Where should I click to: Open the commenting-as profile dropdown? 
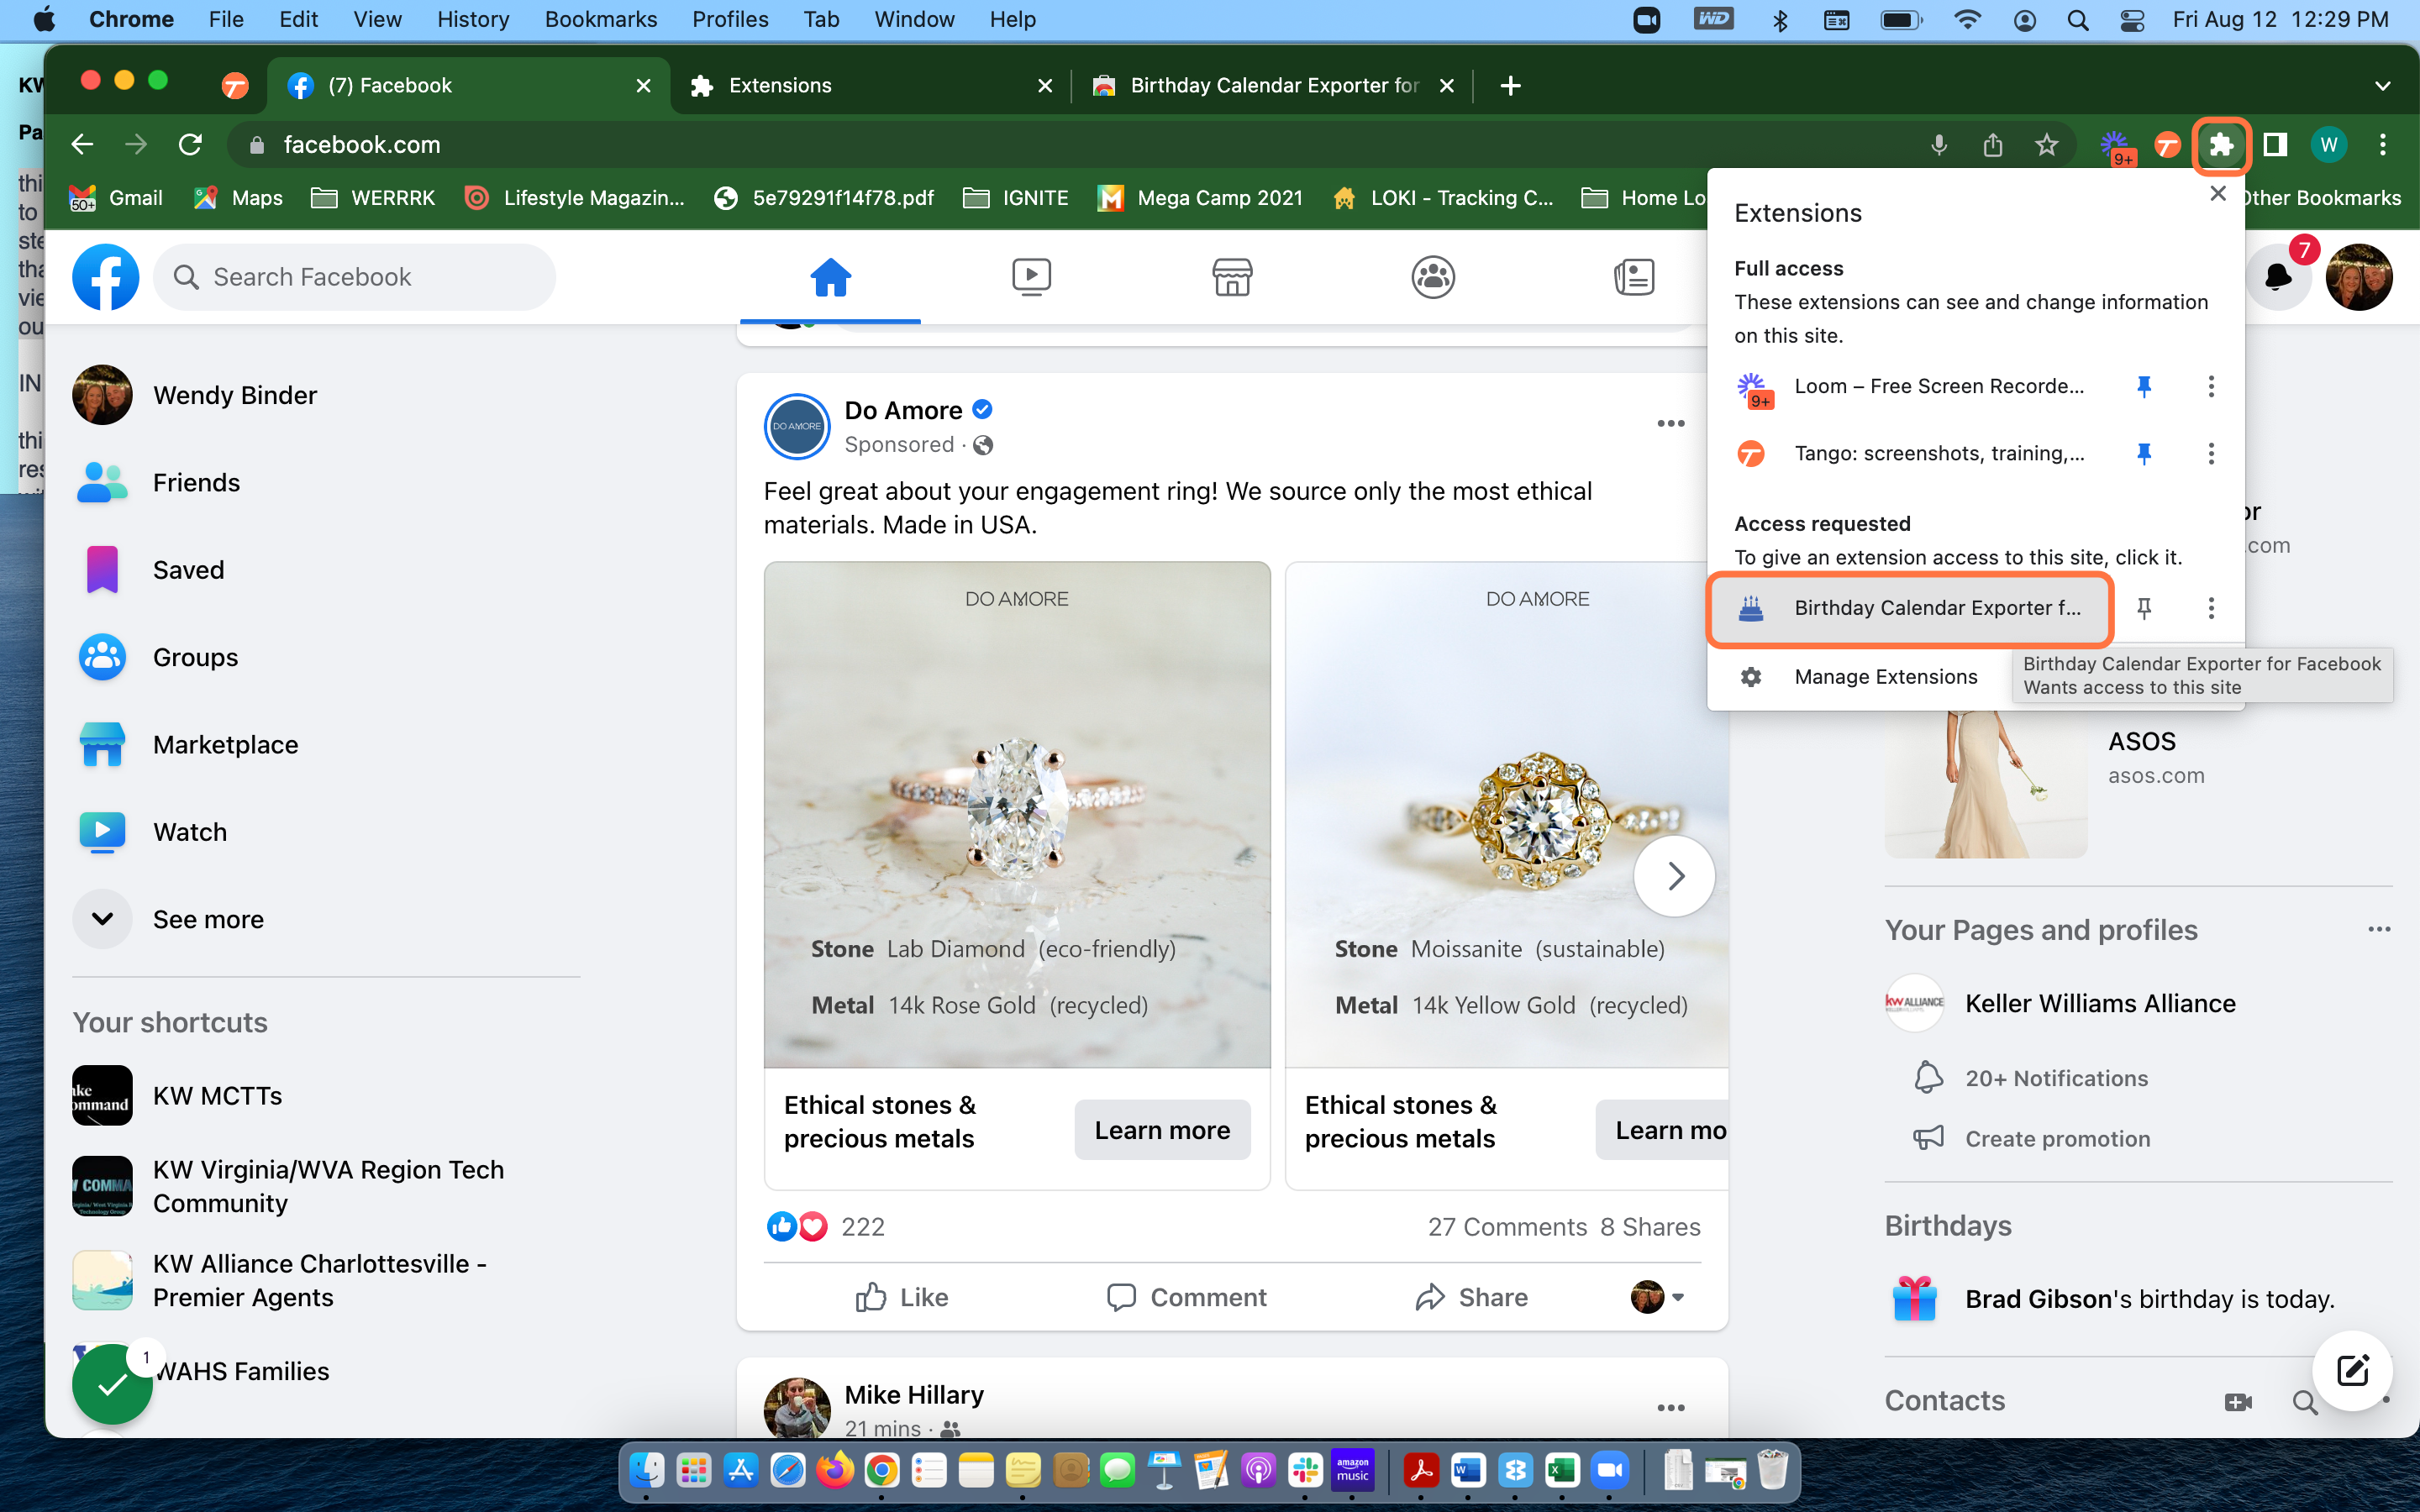coord(1657,1297)
